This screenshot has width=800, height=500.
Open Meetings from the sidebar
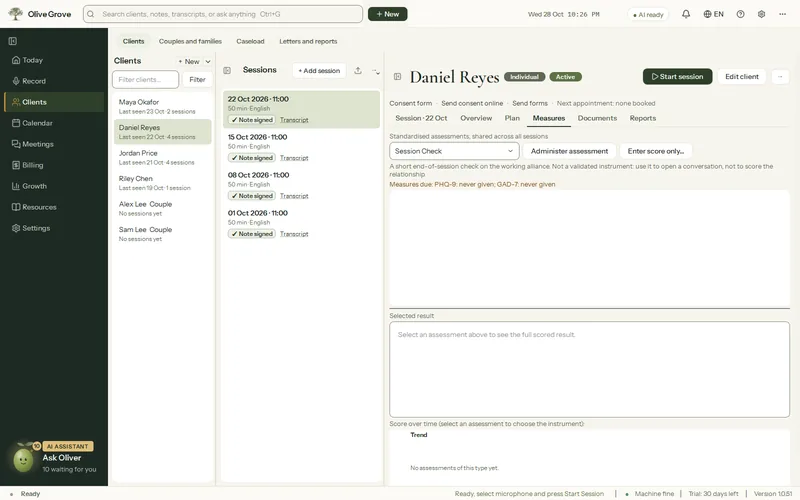54,144
